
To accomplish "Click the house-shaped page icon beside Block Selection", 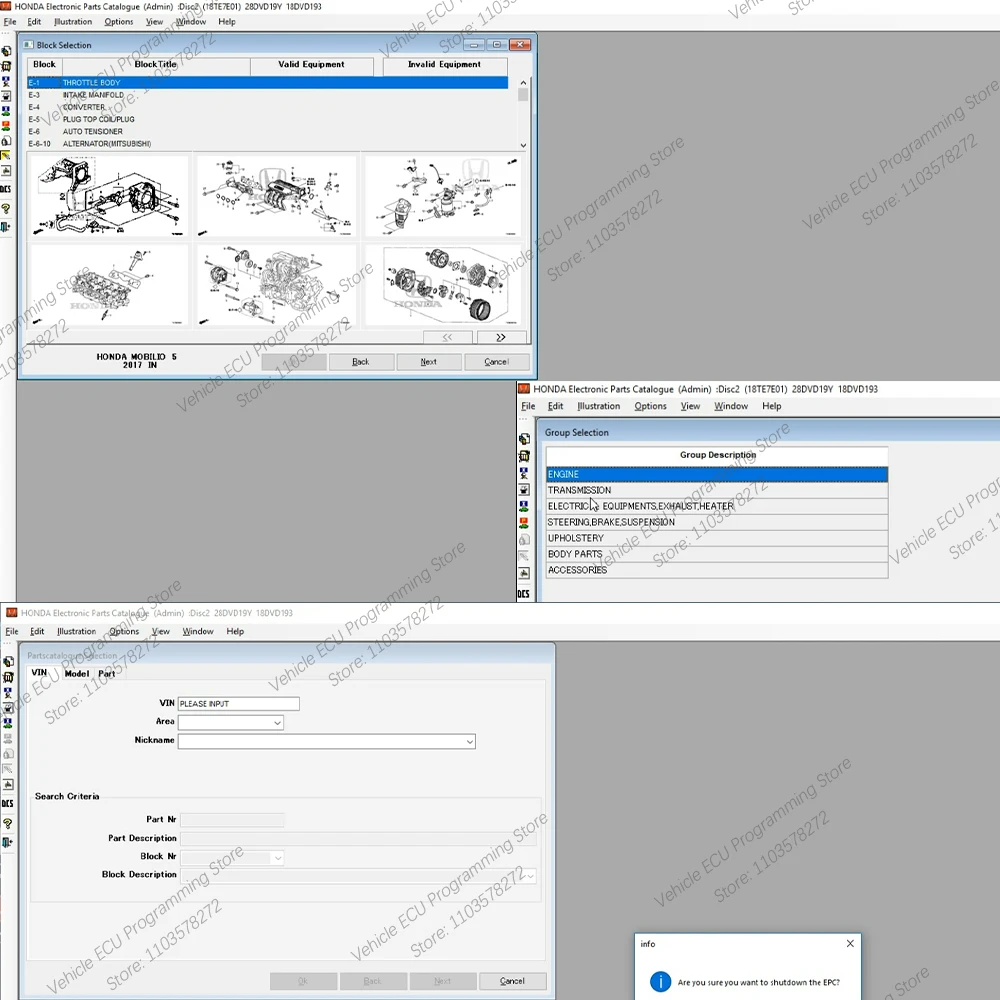I will tap(6, 141).
